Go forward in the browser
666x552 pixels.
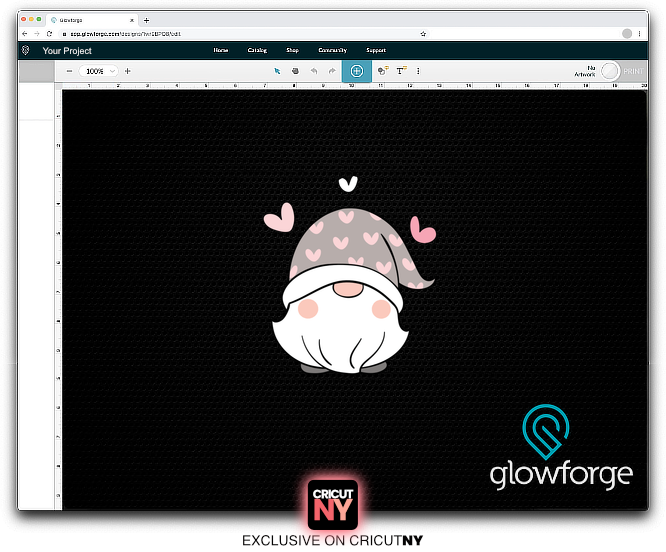click(37, 34)
